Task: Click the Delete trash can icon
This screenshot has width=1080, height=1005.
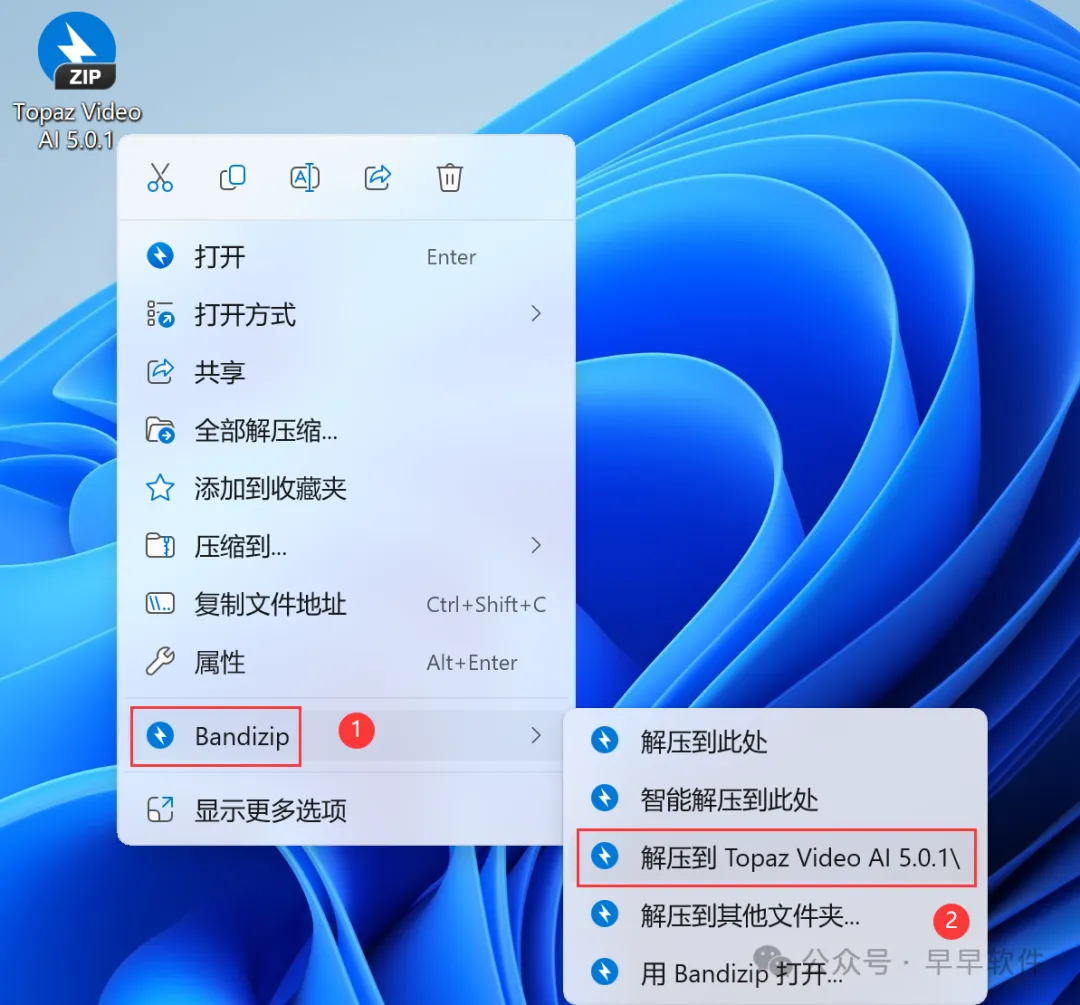Action: point(449,178)
